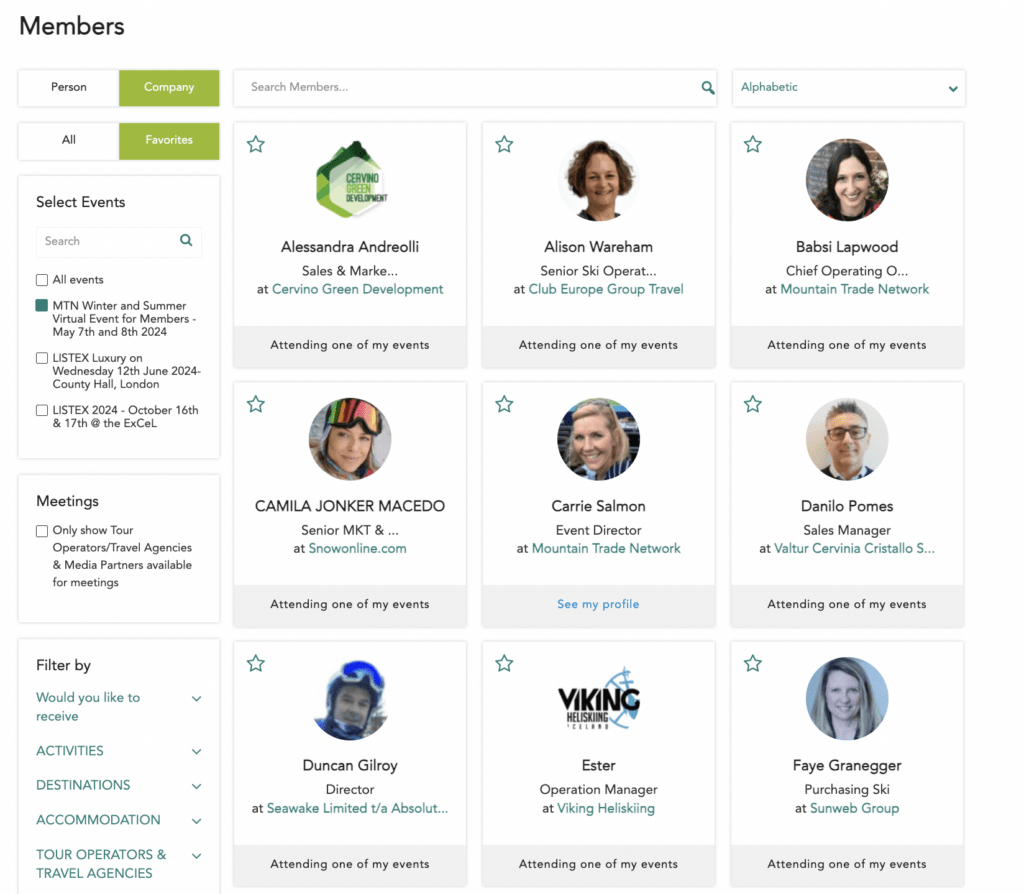This screenshot has width=1024, height=894.
Task: Star Ester's member card
Action: point(504,663)
